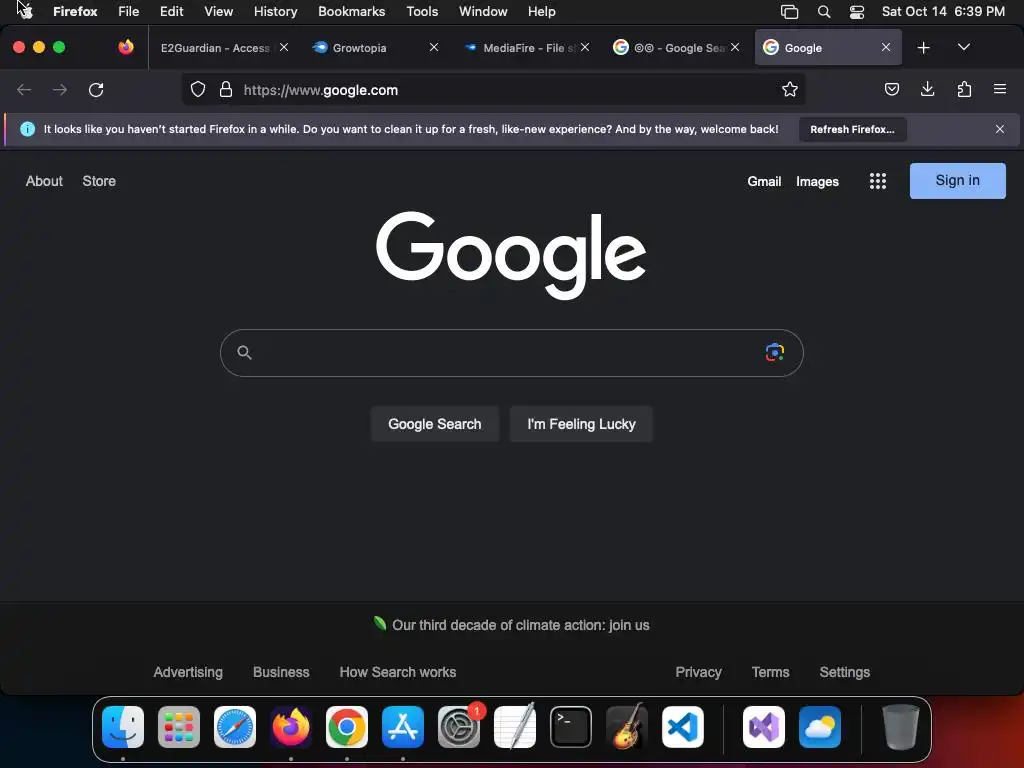The height and width of the screenshot is (768, 1024).
Task: View site security via the padlock icon
Action: coord(226,89)
